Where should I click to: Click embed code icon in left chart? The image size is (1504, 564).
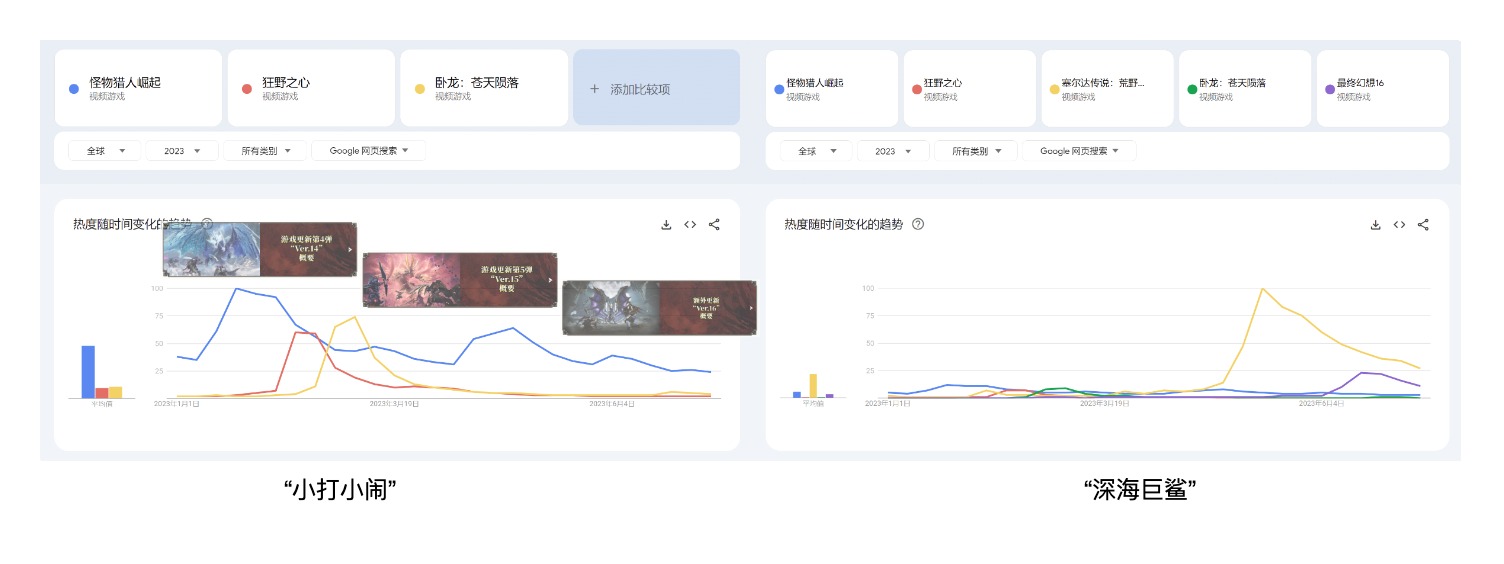click(690, 225)
